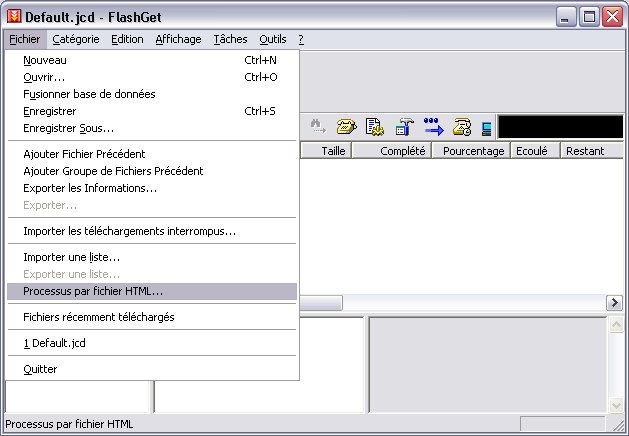Open the Outils menu
The height and width of the screenshot is (436, 629).
pos(273,39)
